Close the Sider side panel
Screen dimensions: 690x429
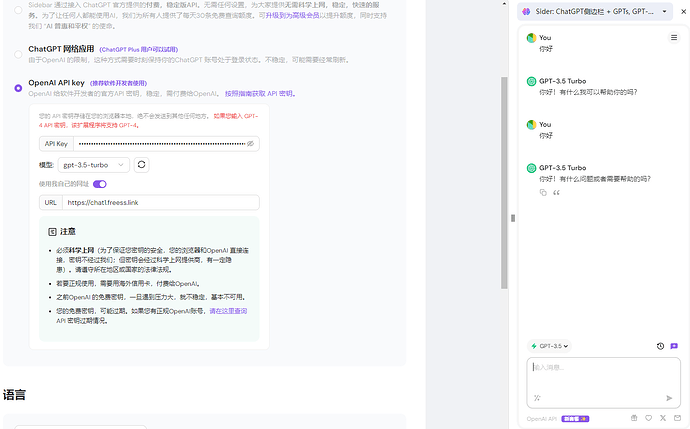(x=683, y=12)
